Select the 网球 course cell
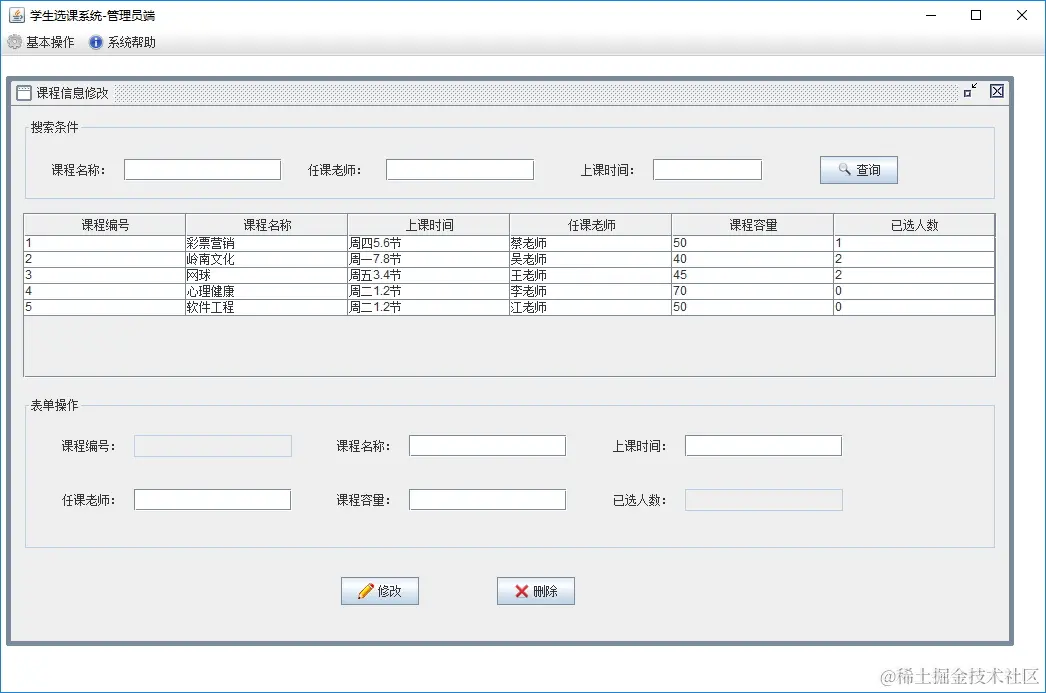The width and height of the screenshot is (1046, 693). pyautogui.click(x=267, y=275)
